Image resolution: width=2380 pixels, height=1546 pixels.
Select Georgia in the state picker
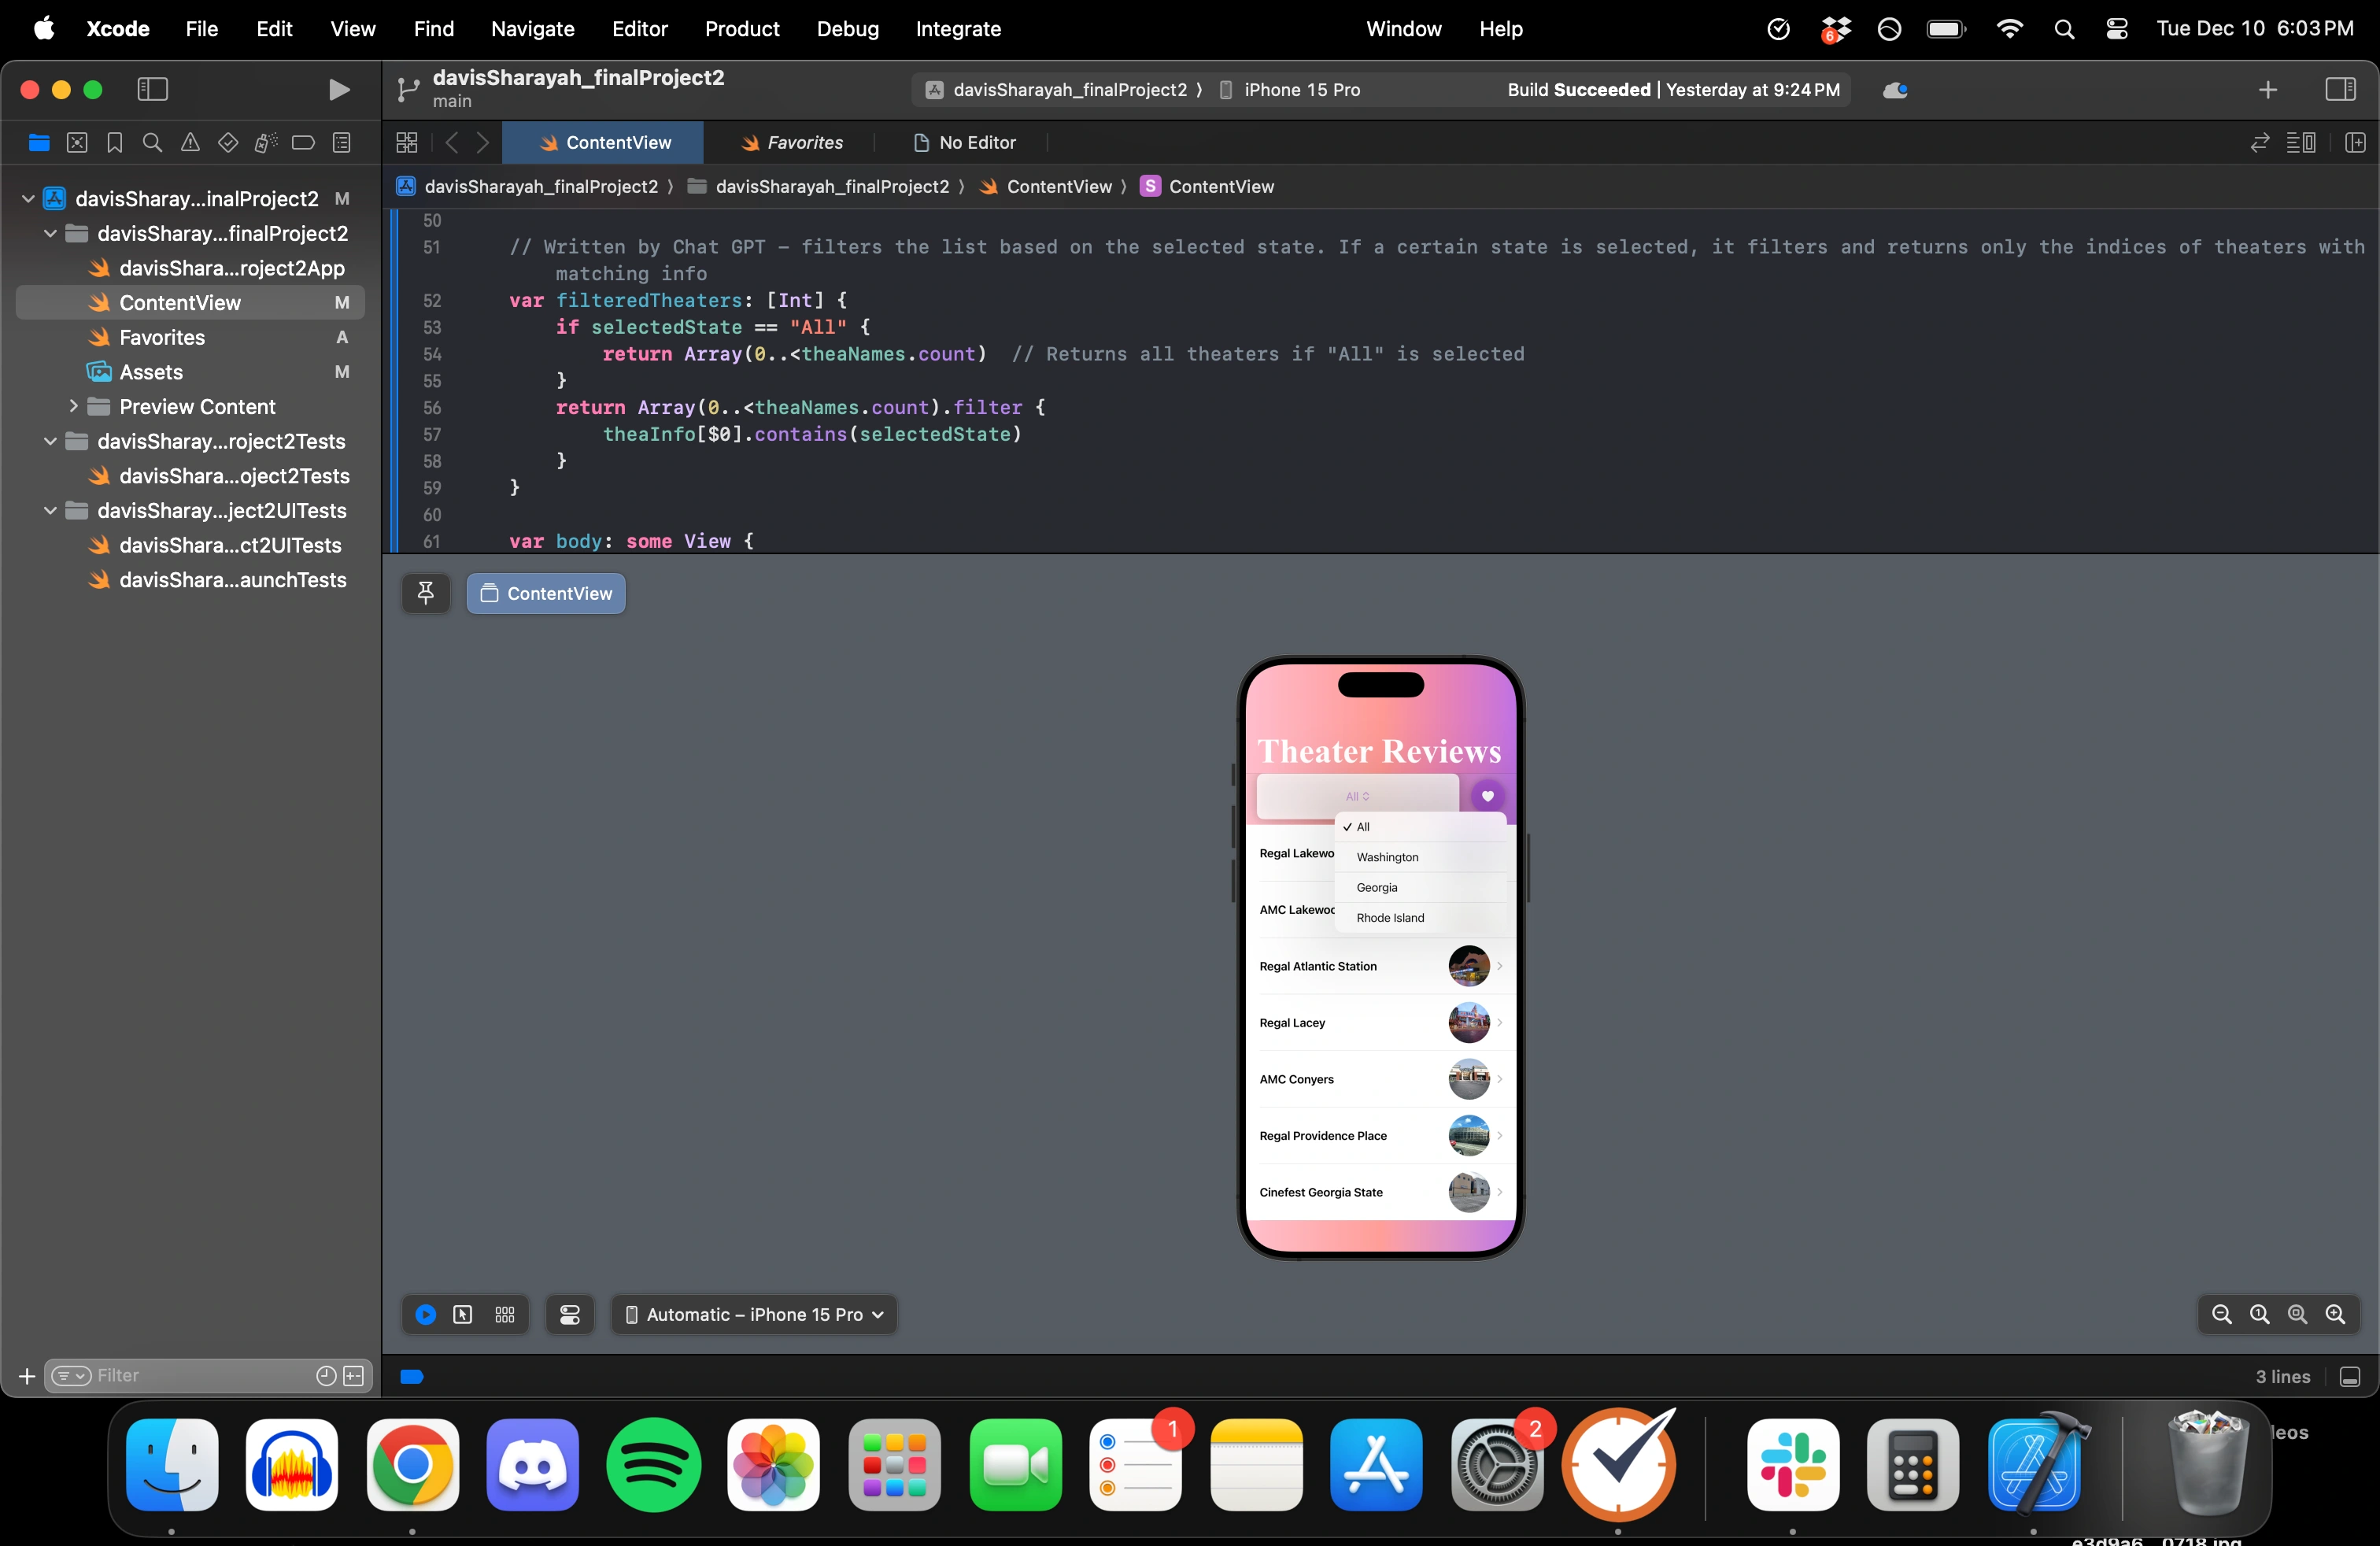[1377, 887]
